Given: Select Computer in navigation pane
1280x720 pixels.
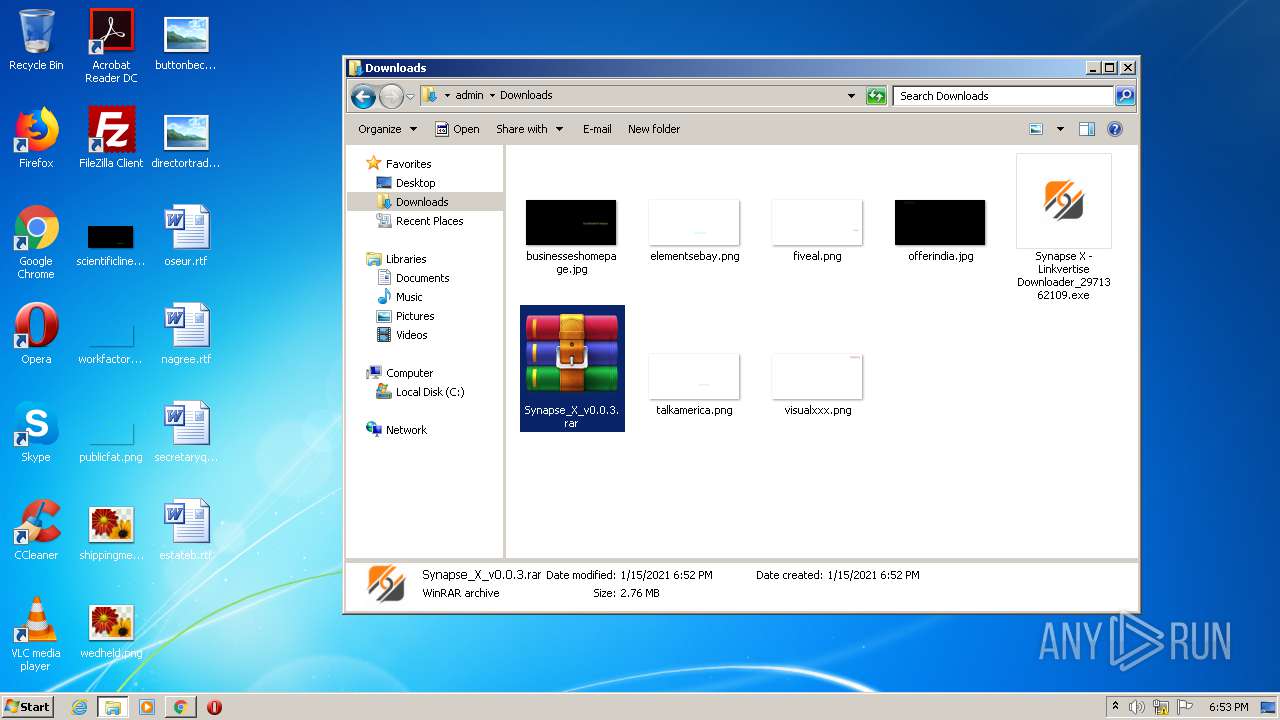Looking at the screenshot, I should [400, 373].
